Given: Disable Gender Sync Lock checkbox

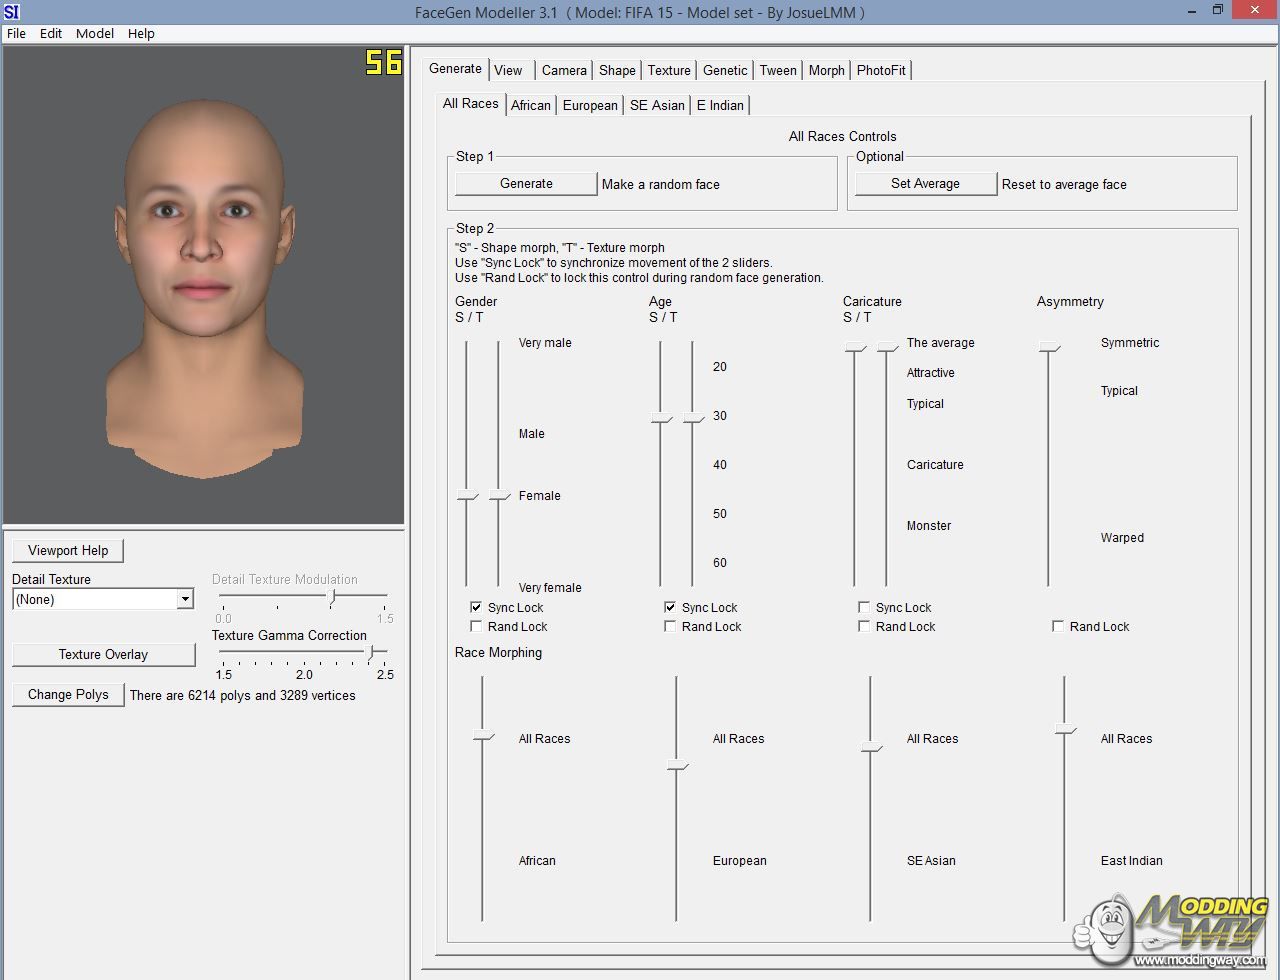Looking at the screenshot, I should click(x=476, y=608).
